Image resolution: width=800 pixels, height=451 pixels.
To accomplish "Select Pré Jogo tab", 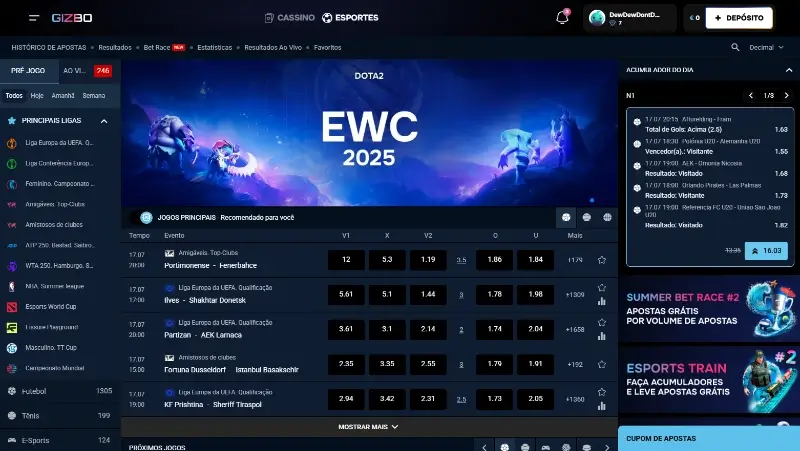I will (x=28, y=71).
